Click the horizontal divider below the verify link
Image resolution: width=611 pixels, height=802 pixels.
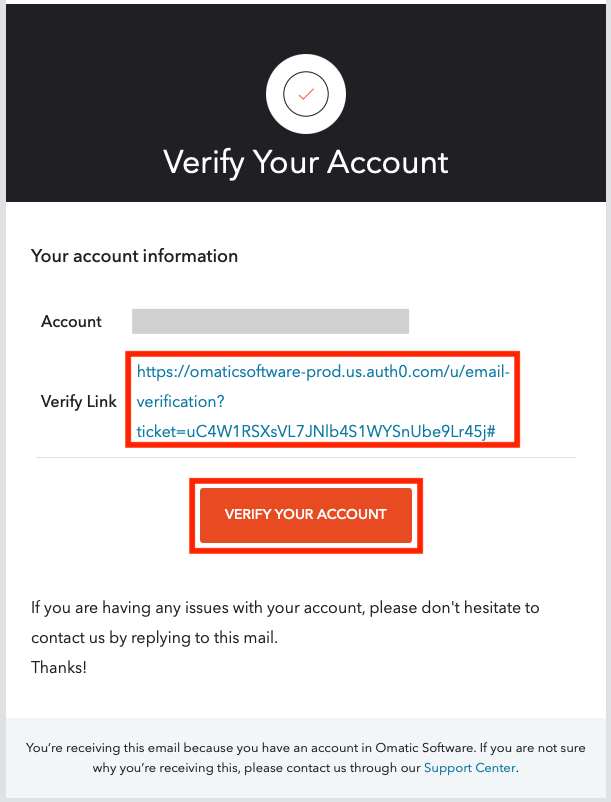click(x=306, y=458)
